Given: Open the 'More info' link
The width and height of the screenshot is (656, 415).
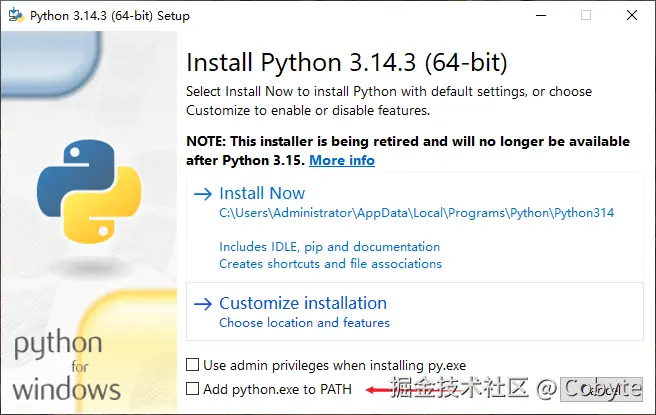Looking at the screenshot, I should 342,160.
